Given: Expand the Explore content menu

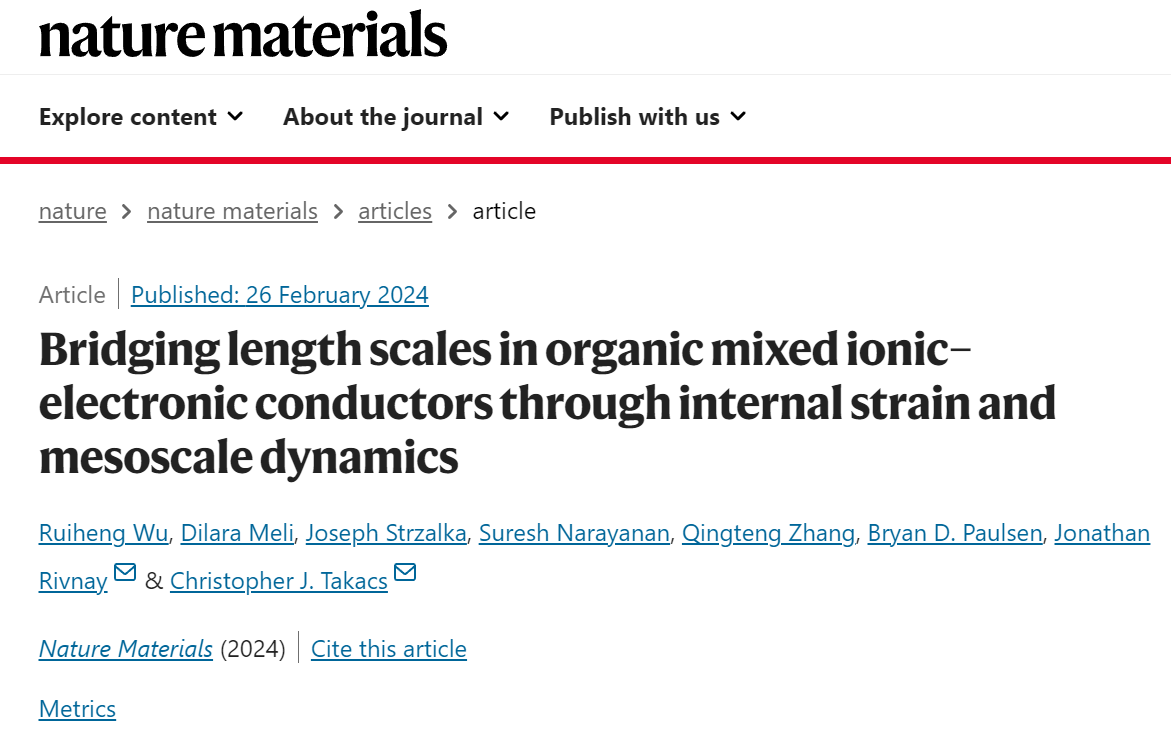Looking at the screenshot, I should pyautogui.click(x=141, y=117).
